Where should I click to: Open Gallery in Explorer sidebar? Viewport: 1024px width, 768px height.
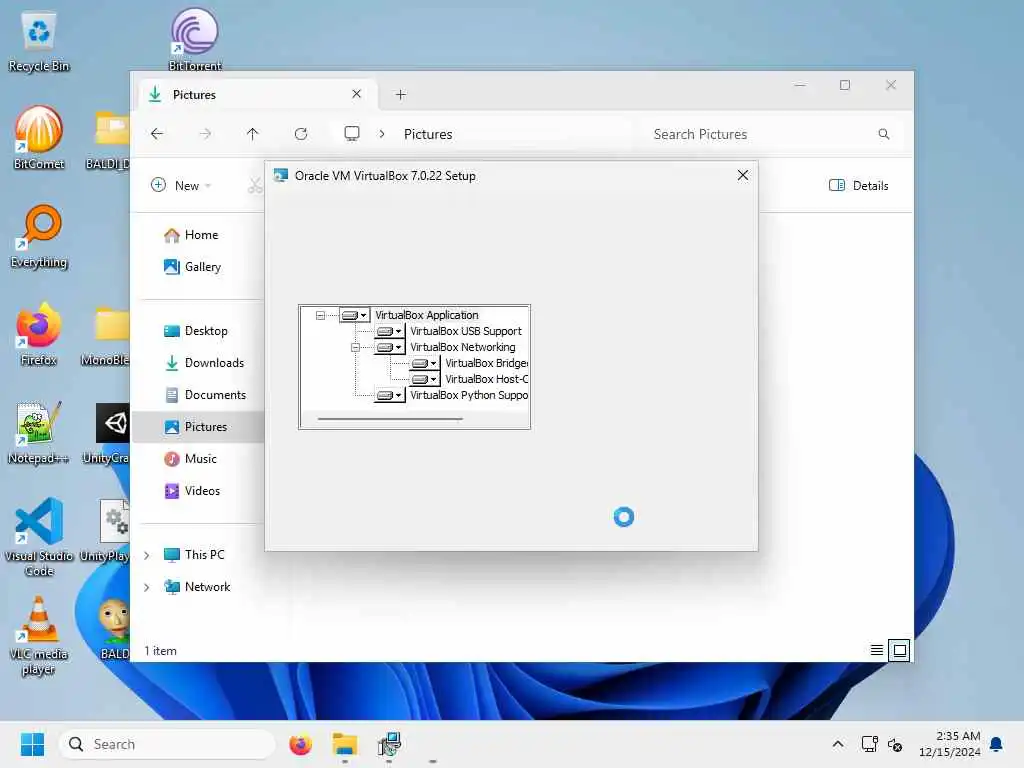(x=193, y=266)
